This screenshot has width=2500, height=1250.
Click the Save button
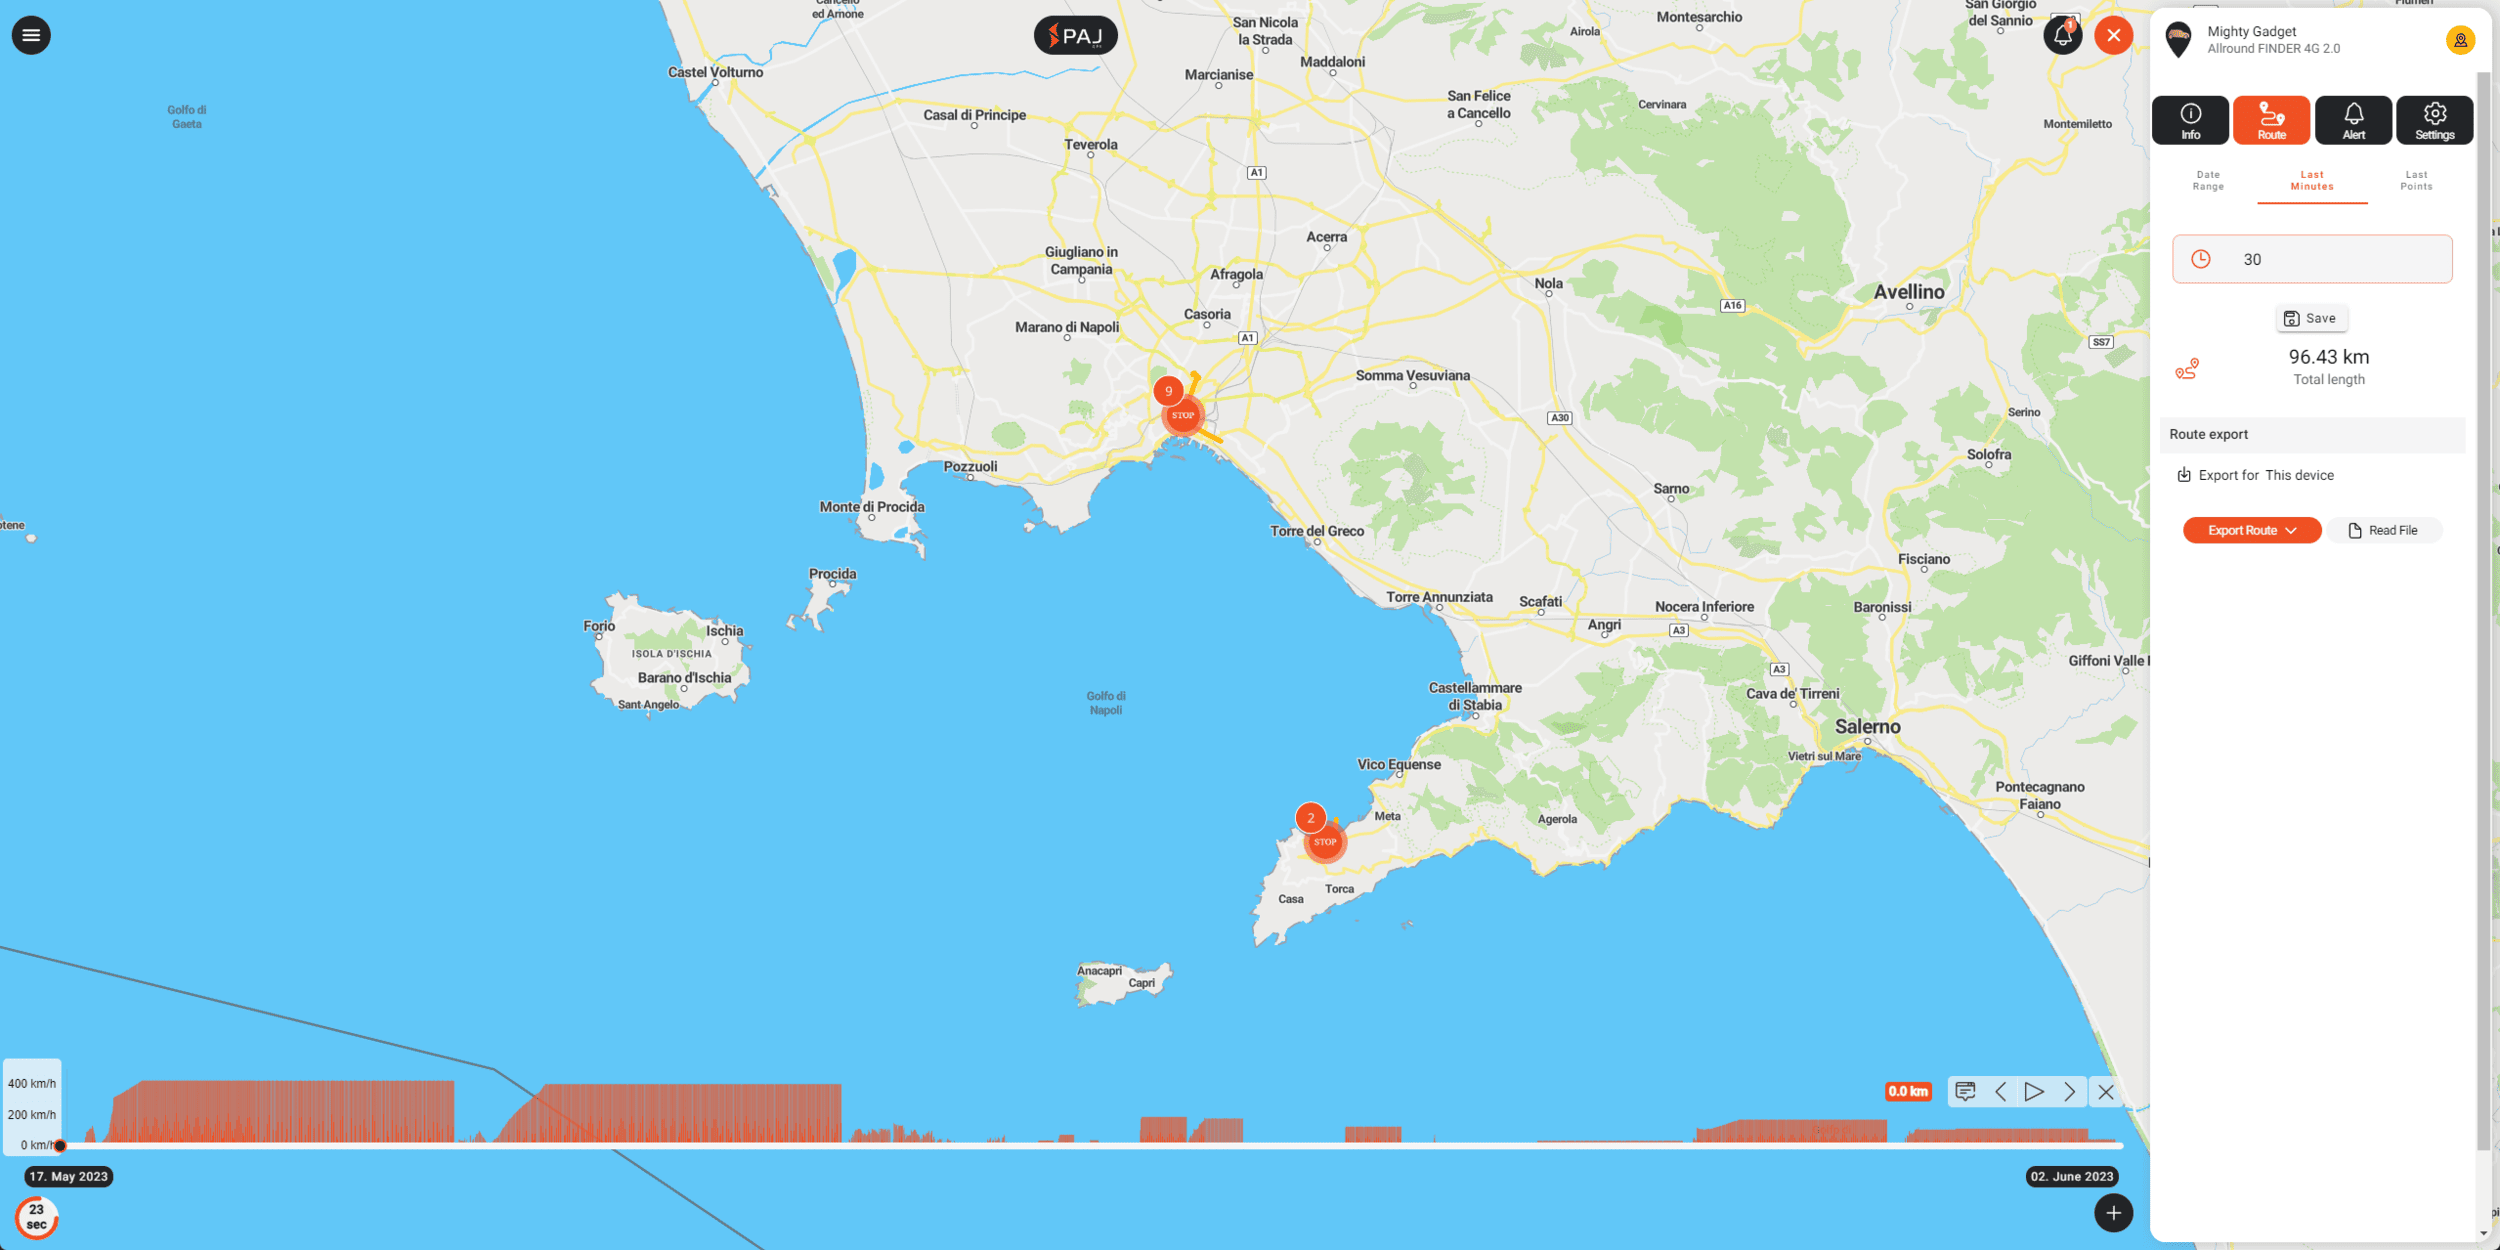click(x=2311, y=318)
